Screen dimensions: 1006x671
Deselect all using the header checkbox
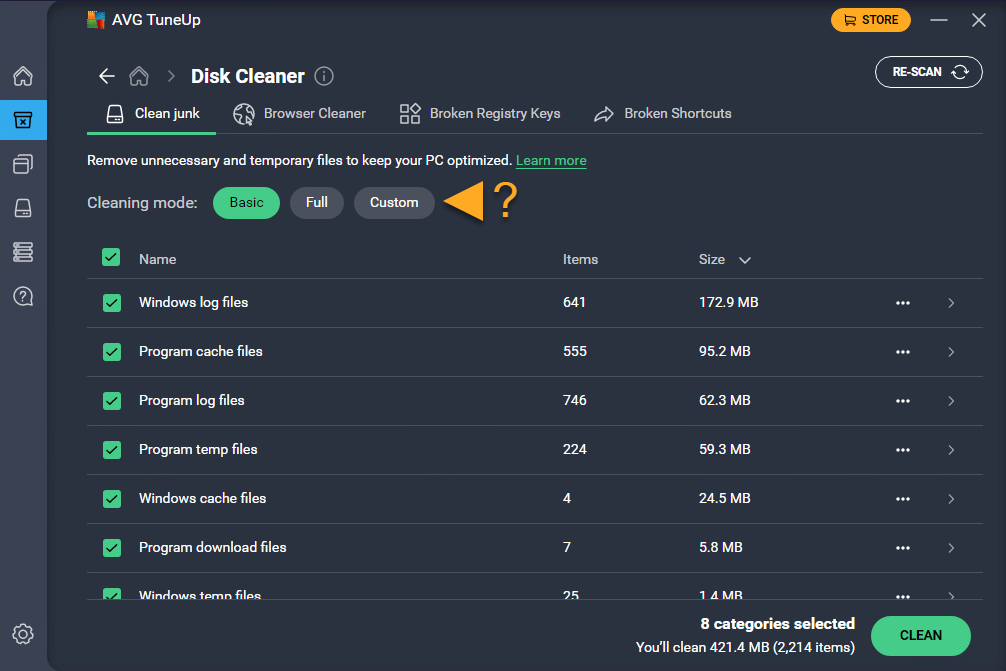click(x=111, y=258)
